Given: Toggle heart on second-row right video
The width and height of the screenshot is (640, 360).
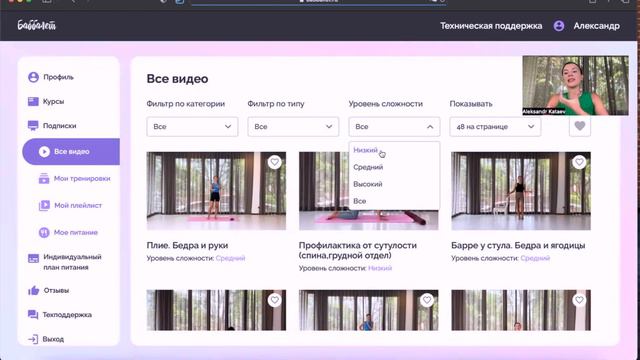Looking at the screenshot, I should [x=579, y=300].
